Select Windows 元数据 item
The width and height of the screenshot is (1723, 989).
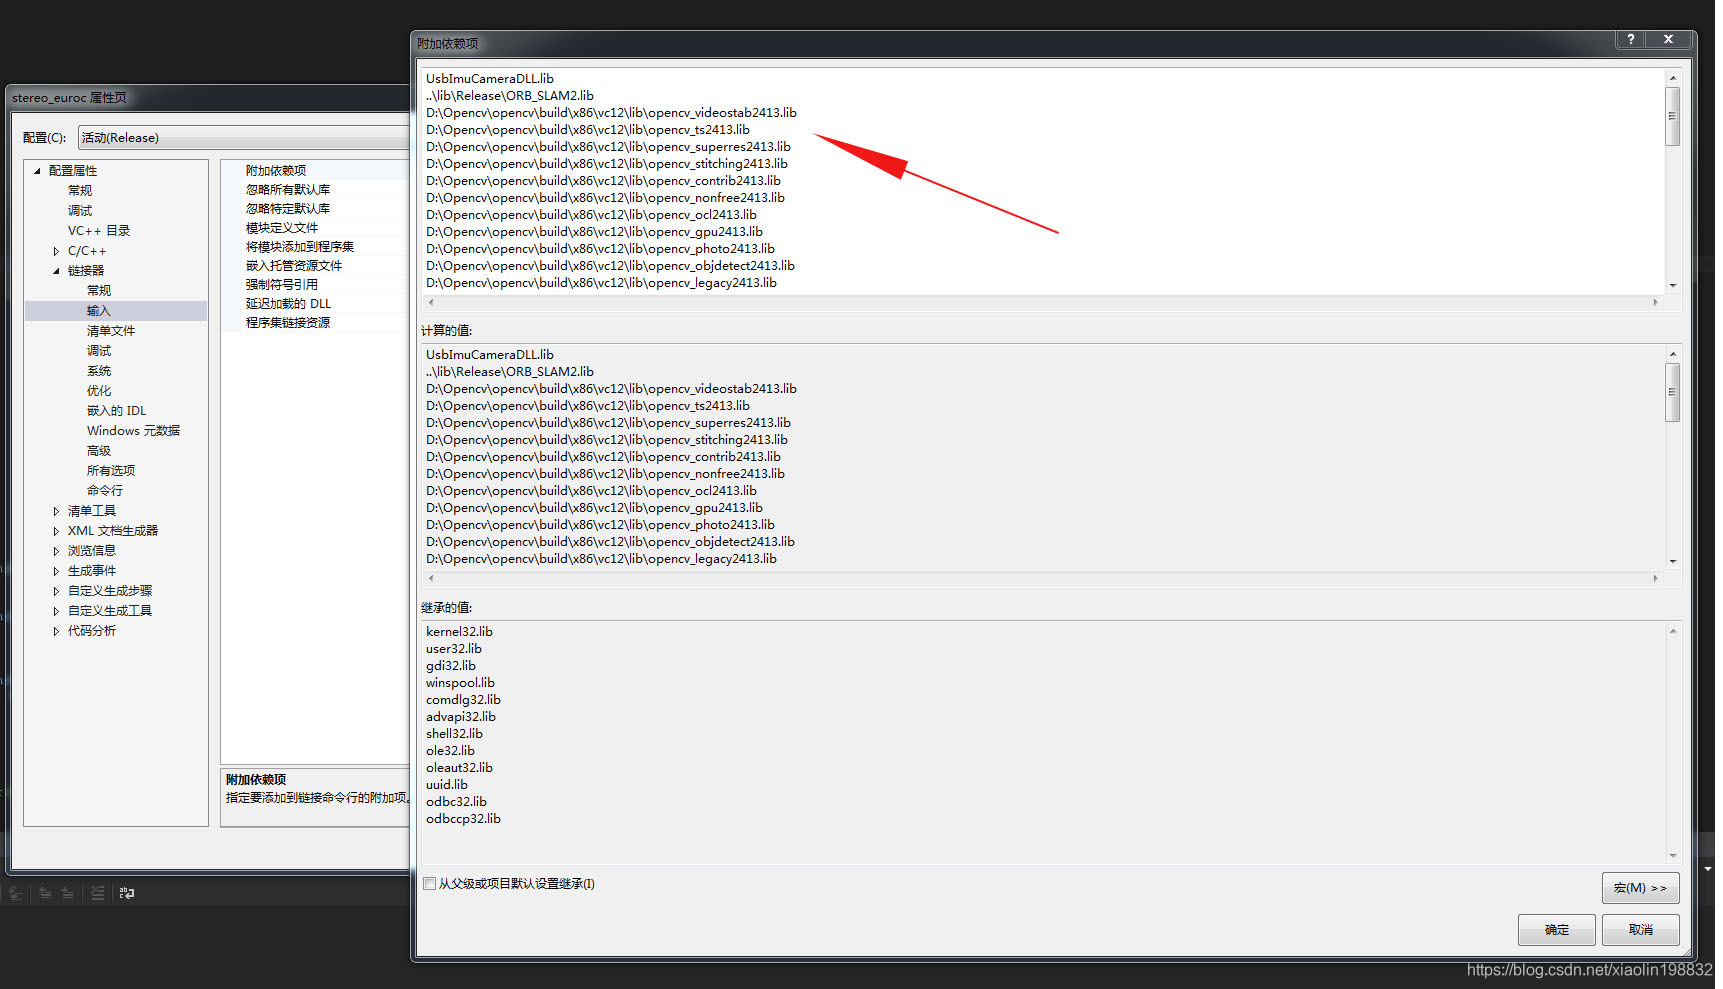click(133, 431)
